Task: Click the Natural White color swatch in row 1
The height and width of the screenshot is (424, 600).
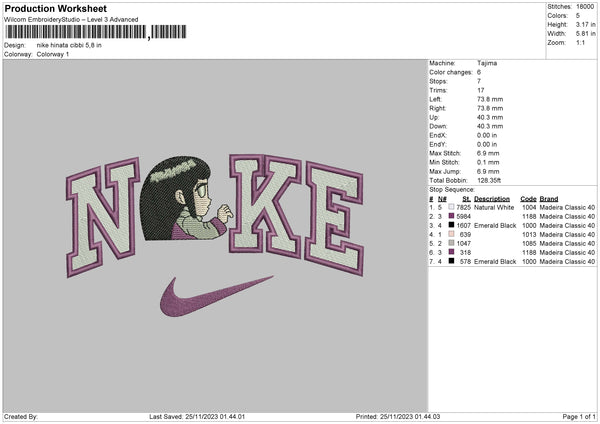Action: click(452, 207)
